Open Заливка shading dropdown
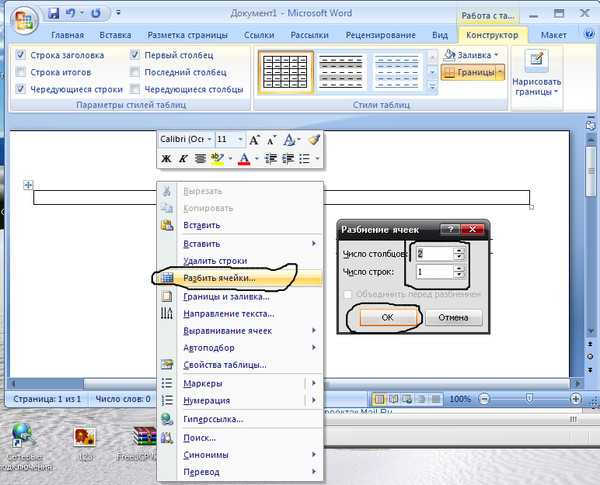The image size is (600, 485). pyautogui.click(x=471, y=55)
